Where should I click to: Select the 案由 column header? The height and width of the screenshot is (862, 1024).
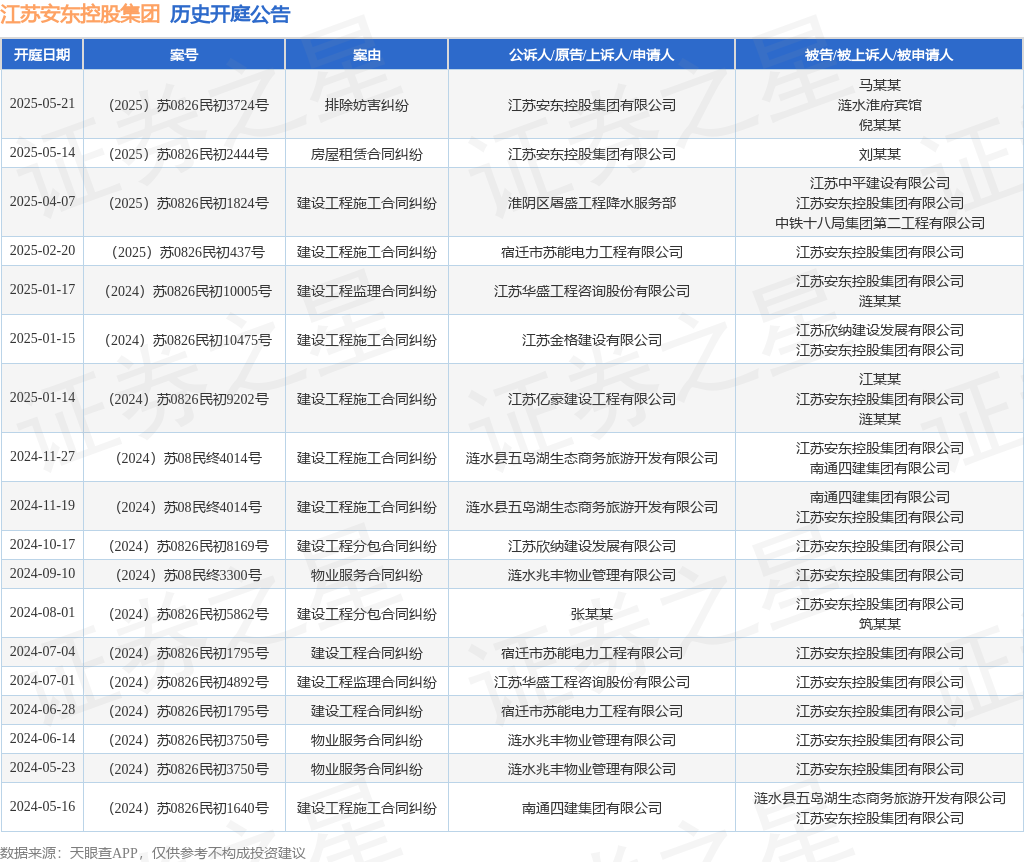coord(366,55)
